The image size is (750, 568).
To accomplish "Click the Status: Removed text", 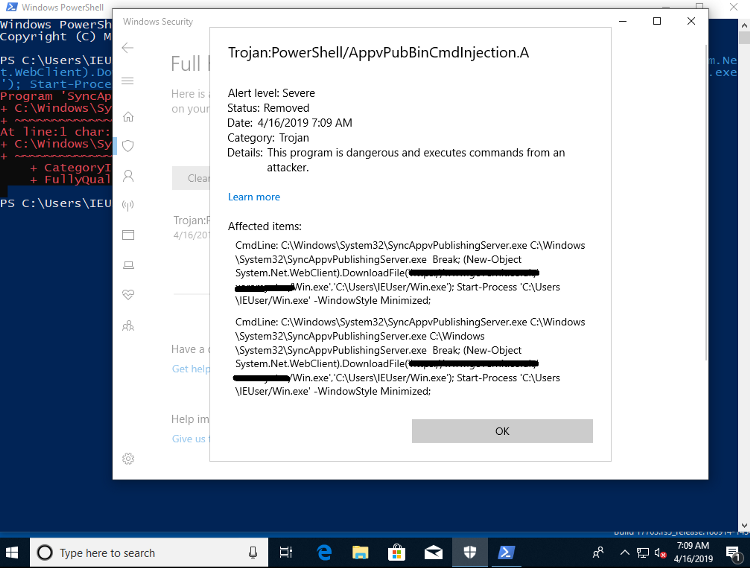I will pos(268,108).
